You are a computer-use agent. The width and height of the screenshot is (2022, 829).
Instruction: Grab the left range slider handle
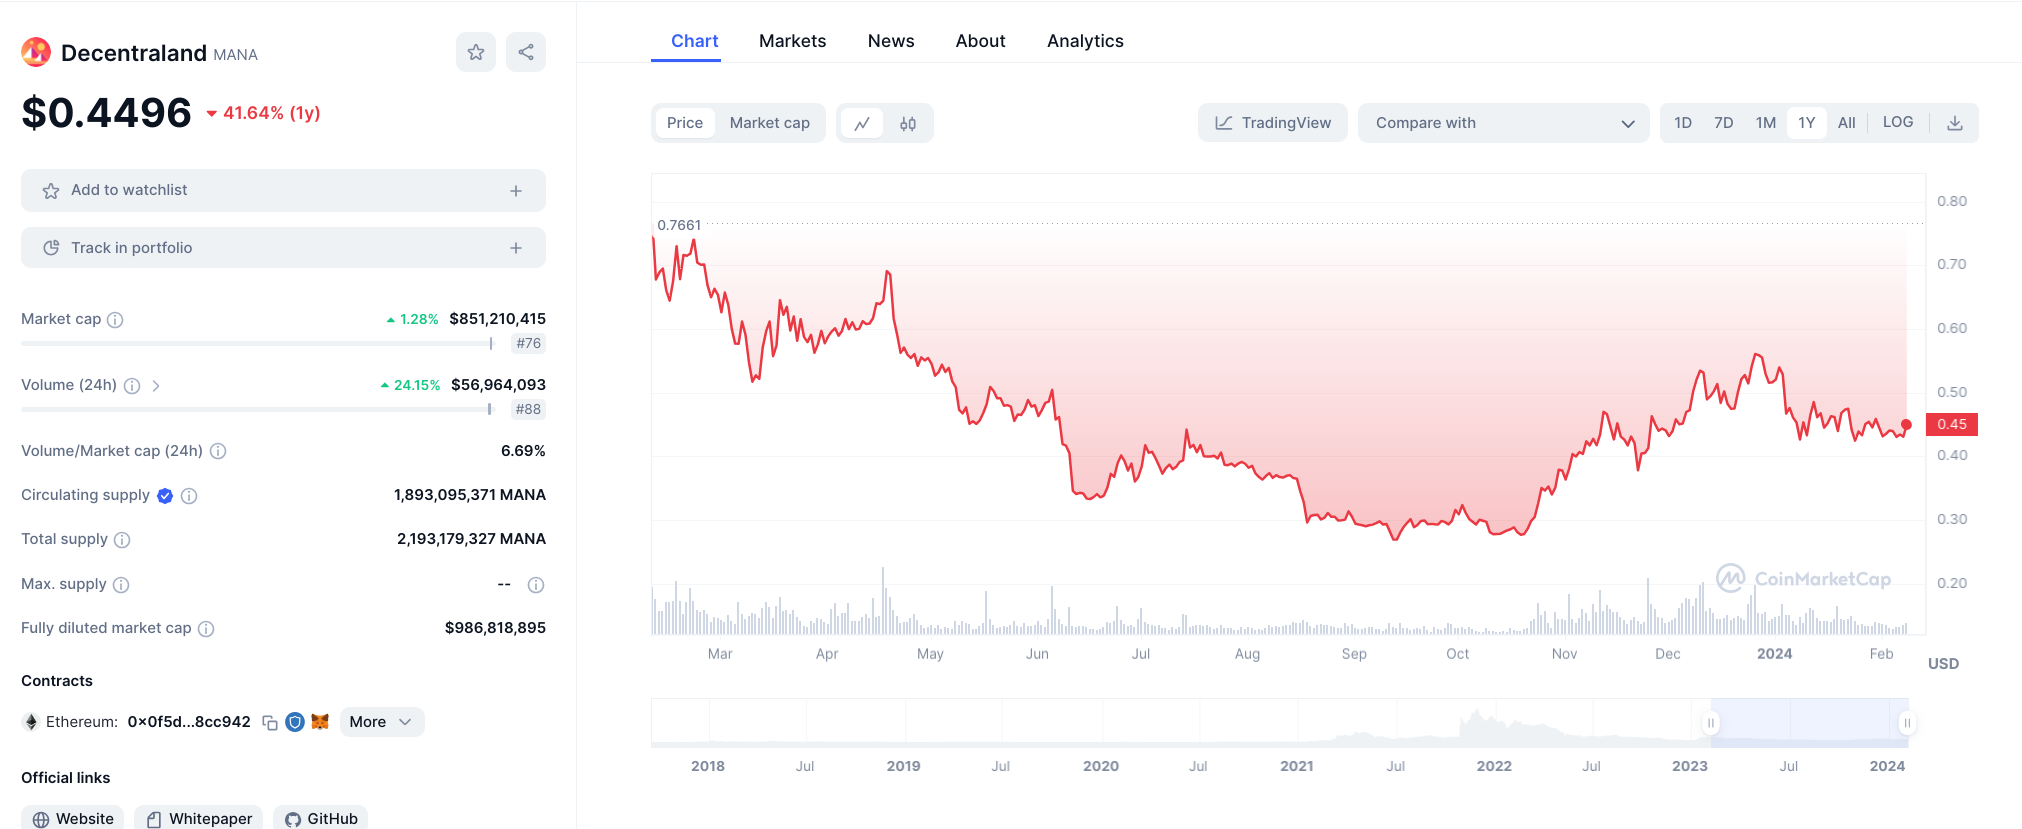1711,723
